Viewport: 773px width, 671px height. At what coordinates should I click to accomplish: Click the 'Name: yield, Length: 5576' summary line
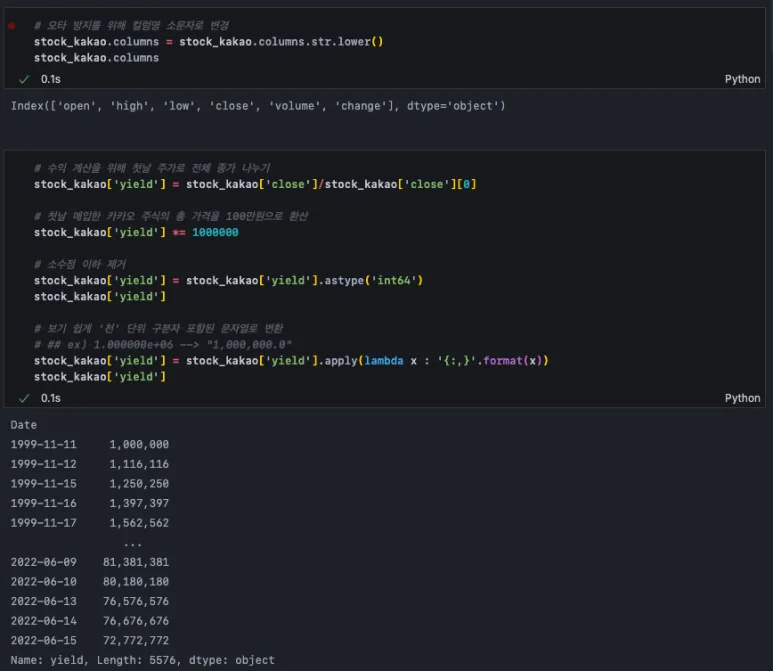[x=142, y=660]
